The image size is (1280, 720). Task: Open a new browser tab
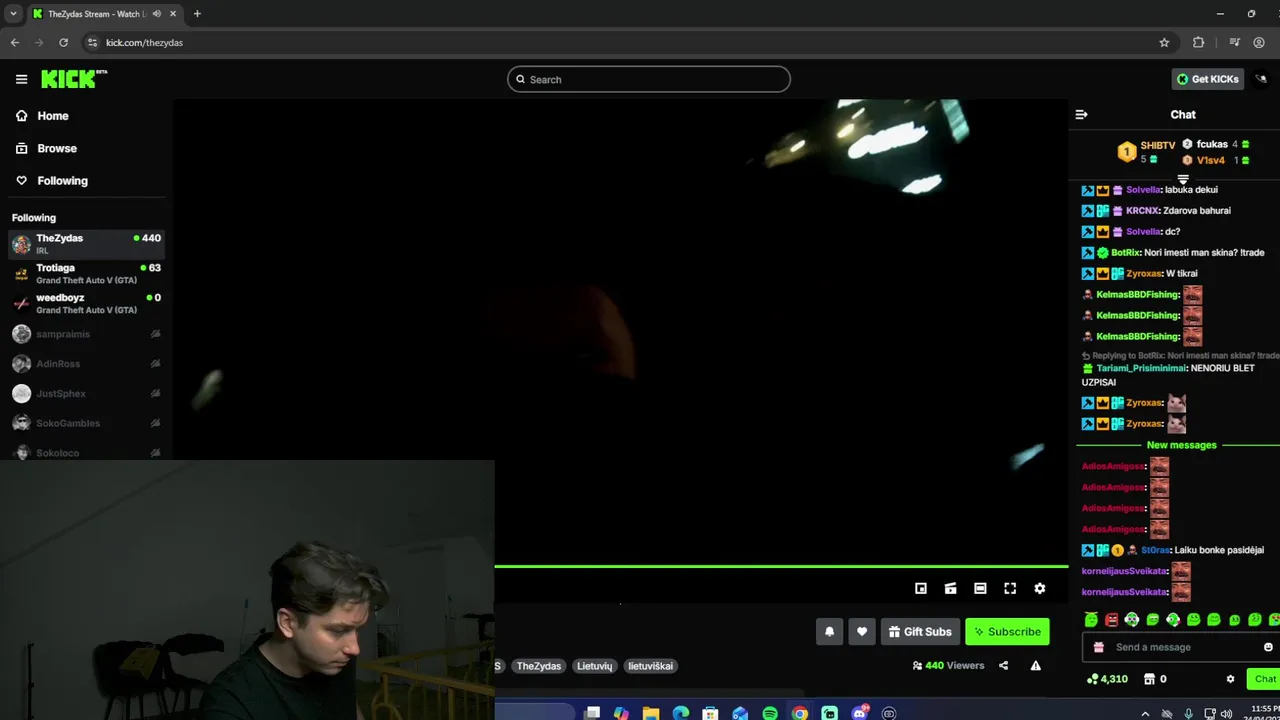[197, 14]
